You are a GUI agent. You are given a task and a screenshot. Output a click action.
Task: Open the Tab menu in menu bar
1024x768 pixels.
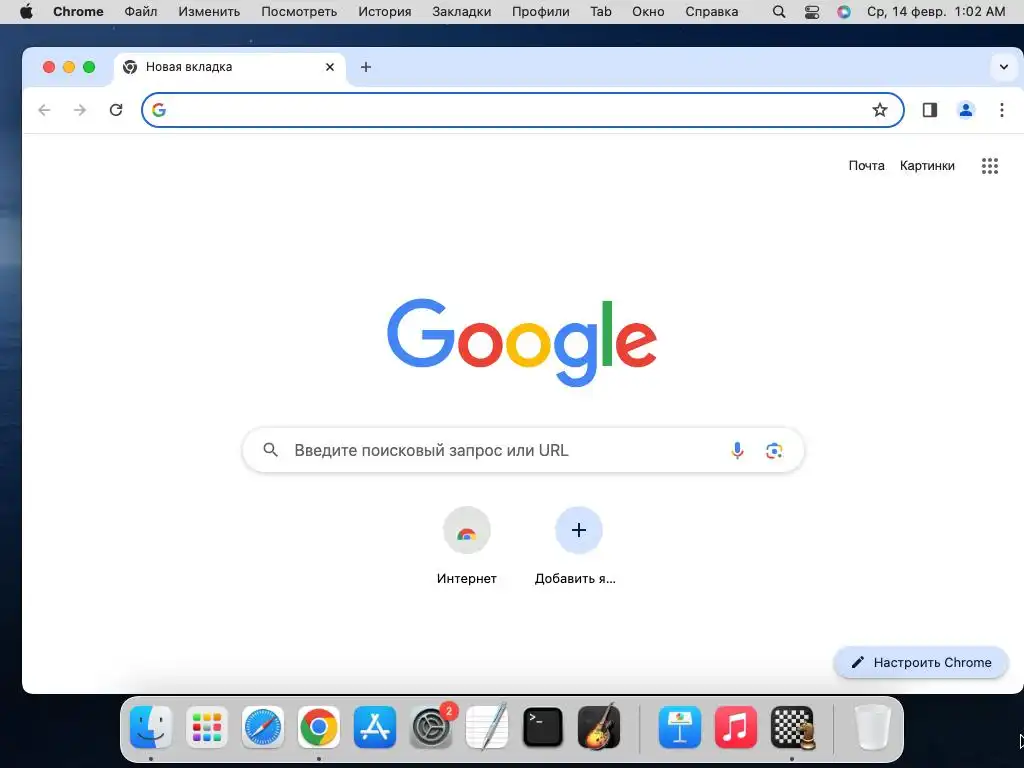[x=601, y=12]
